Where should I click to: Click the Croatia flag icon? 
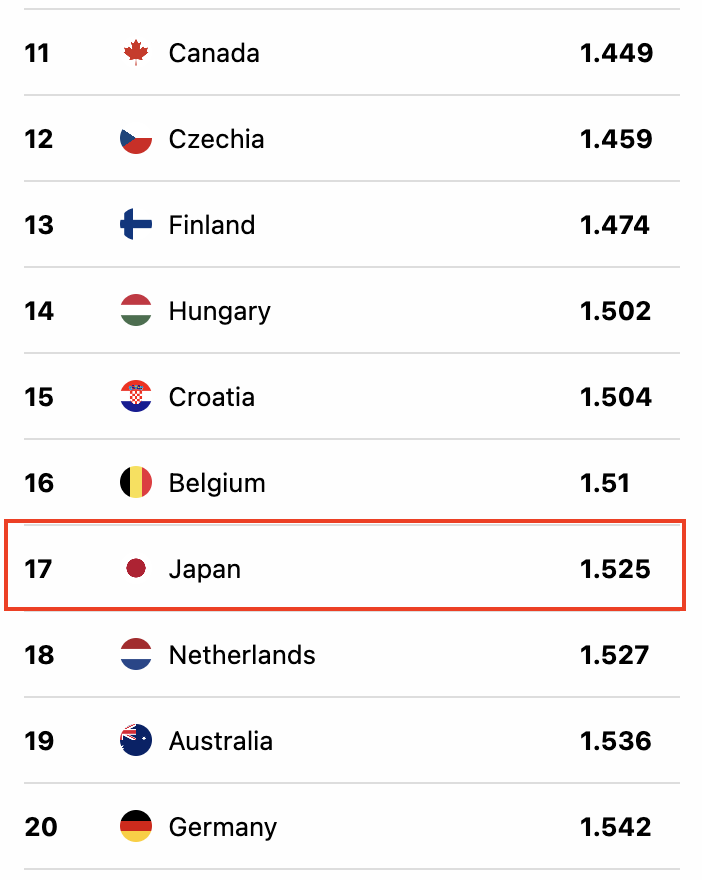tap(136, 397)
